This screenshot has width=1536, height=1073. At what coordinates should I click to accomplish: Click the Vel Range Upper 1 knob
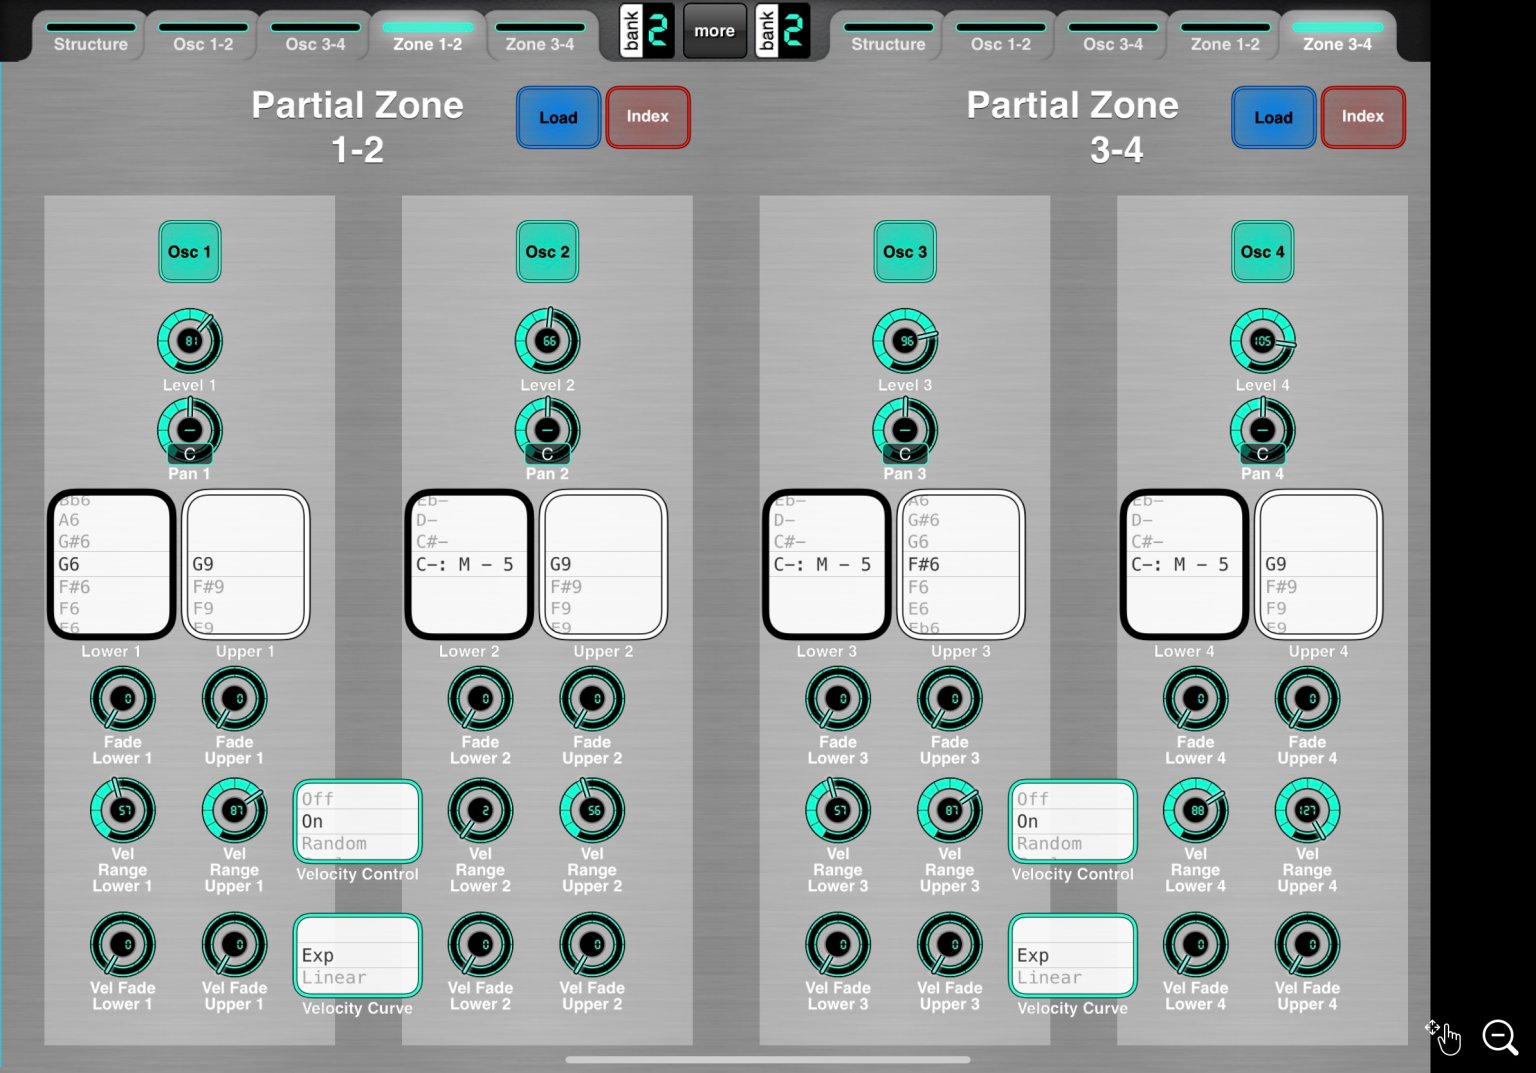tap(235, 811)
